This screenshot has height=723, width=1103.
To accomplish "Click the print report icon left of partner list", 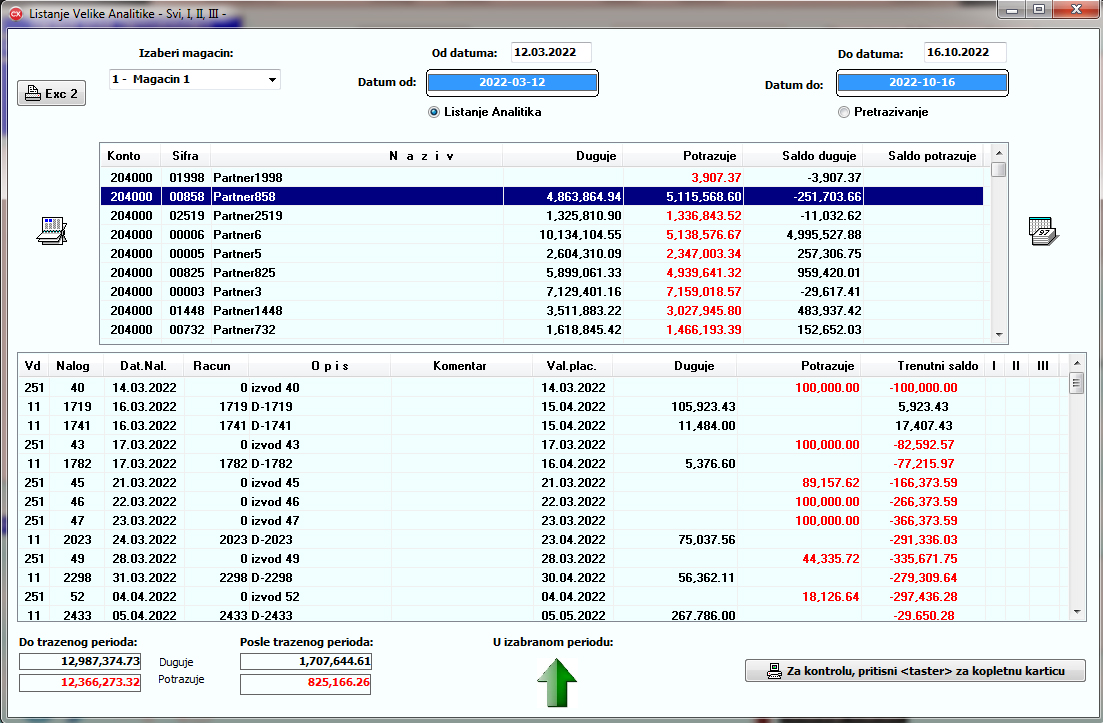I will tap(51, 231).
